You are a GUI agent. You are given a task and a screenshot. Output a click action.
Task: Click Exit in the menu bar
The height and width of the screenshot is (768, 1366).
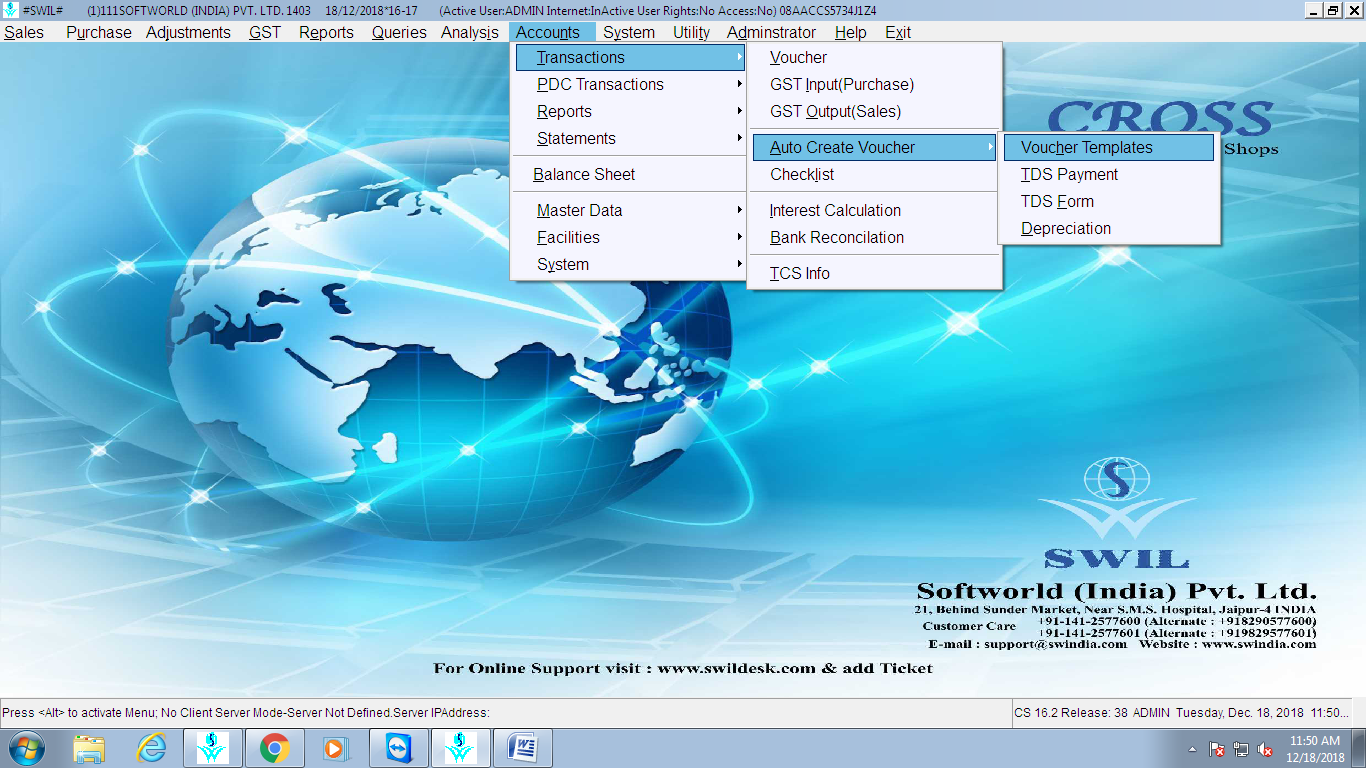coord(898,32)
